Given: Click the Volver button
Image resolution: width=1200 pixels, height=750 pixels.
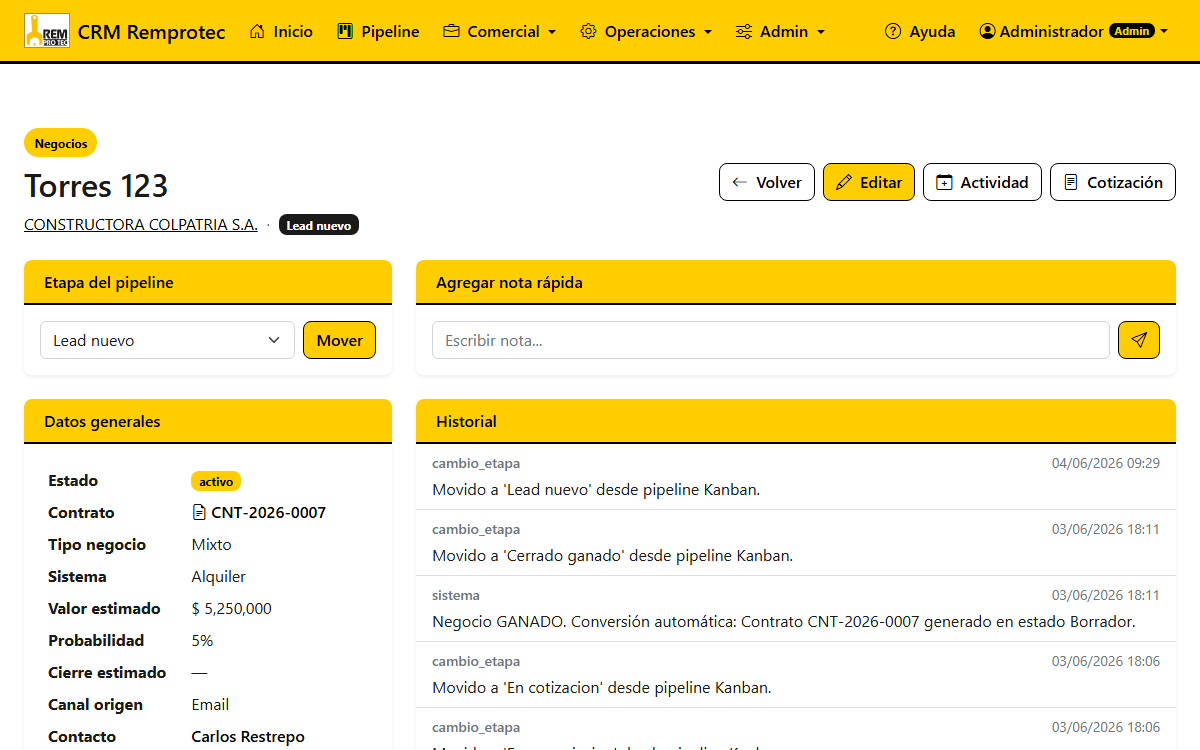Looking at the screenshot, I should pos(767,182).
